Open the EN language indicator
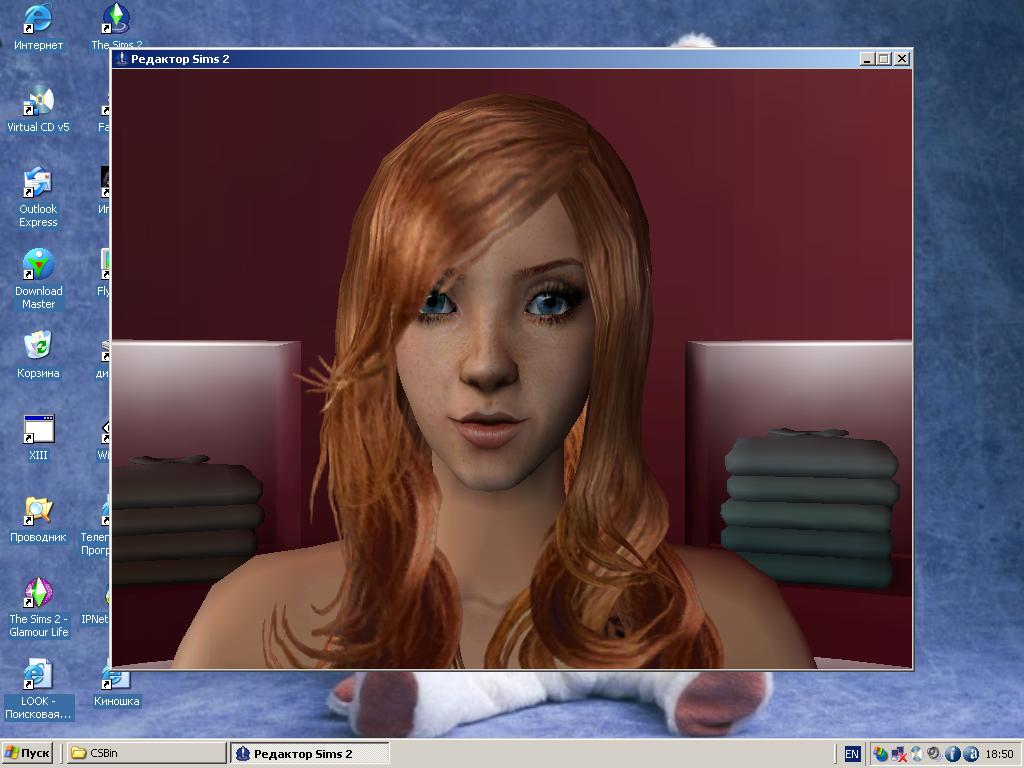Viewport: 1024px width, 768px height. (x=852, y=754)
